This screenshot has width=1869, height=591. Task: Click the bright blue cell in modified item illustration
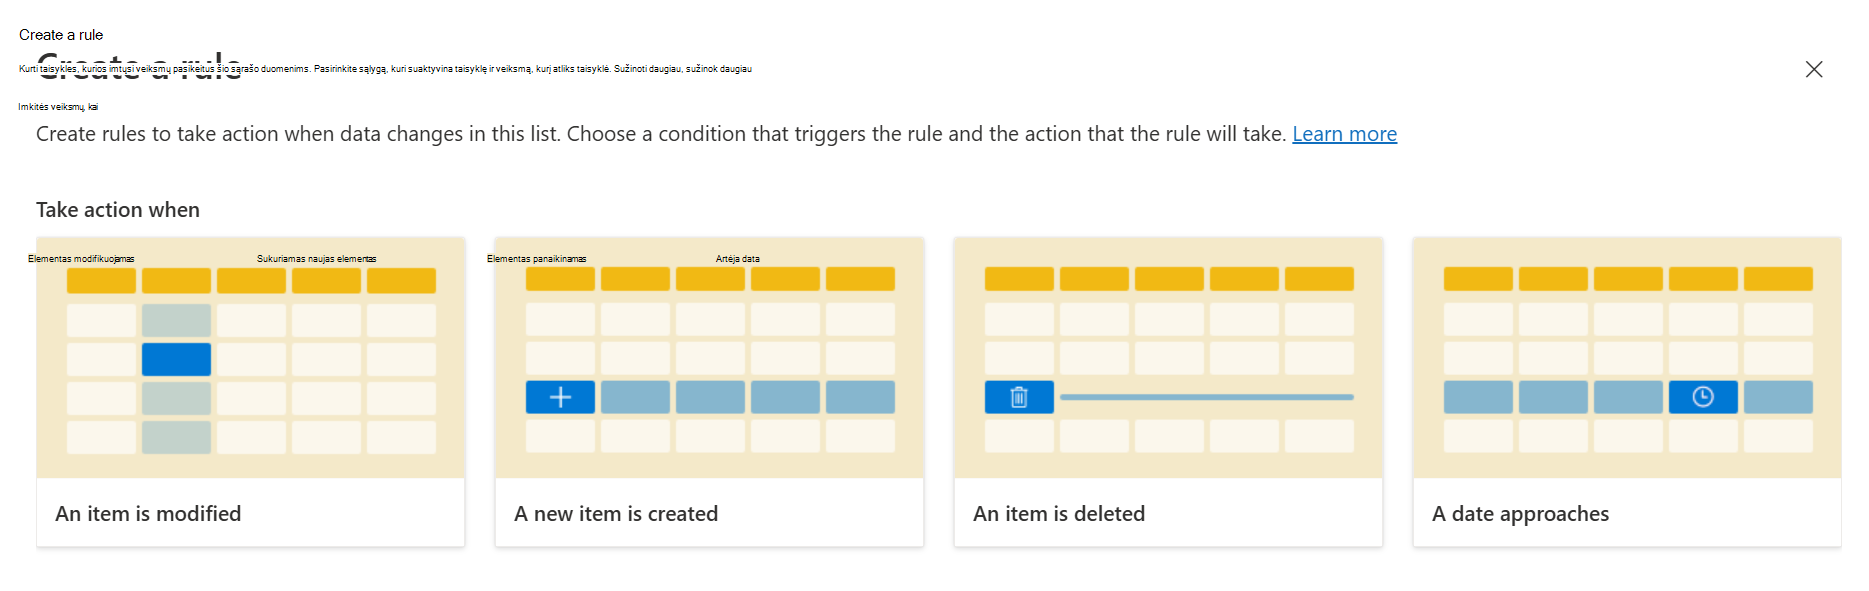point(176,359)
